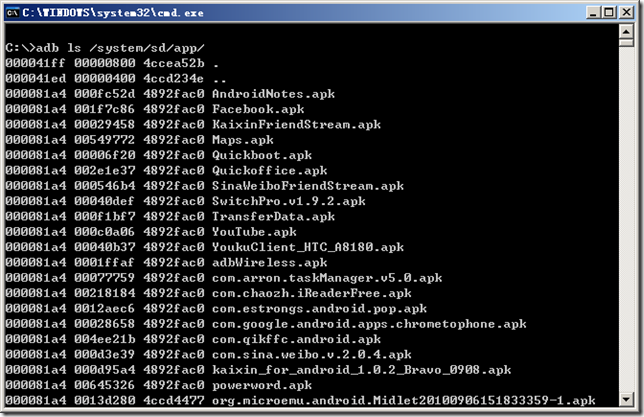The image size is (644, 417).
Task: Click the com.chaozh.iReaderFree.apk entry
Action: [x=312, y=293]
